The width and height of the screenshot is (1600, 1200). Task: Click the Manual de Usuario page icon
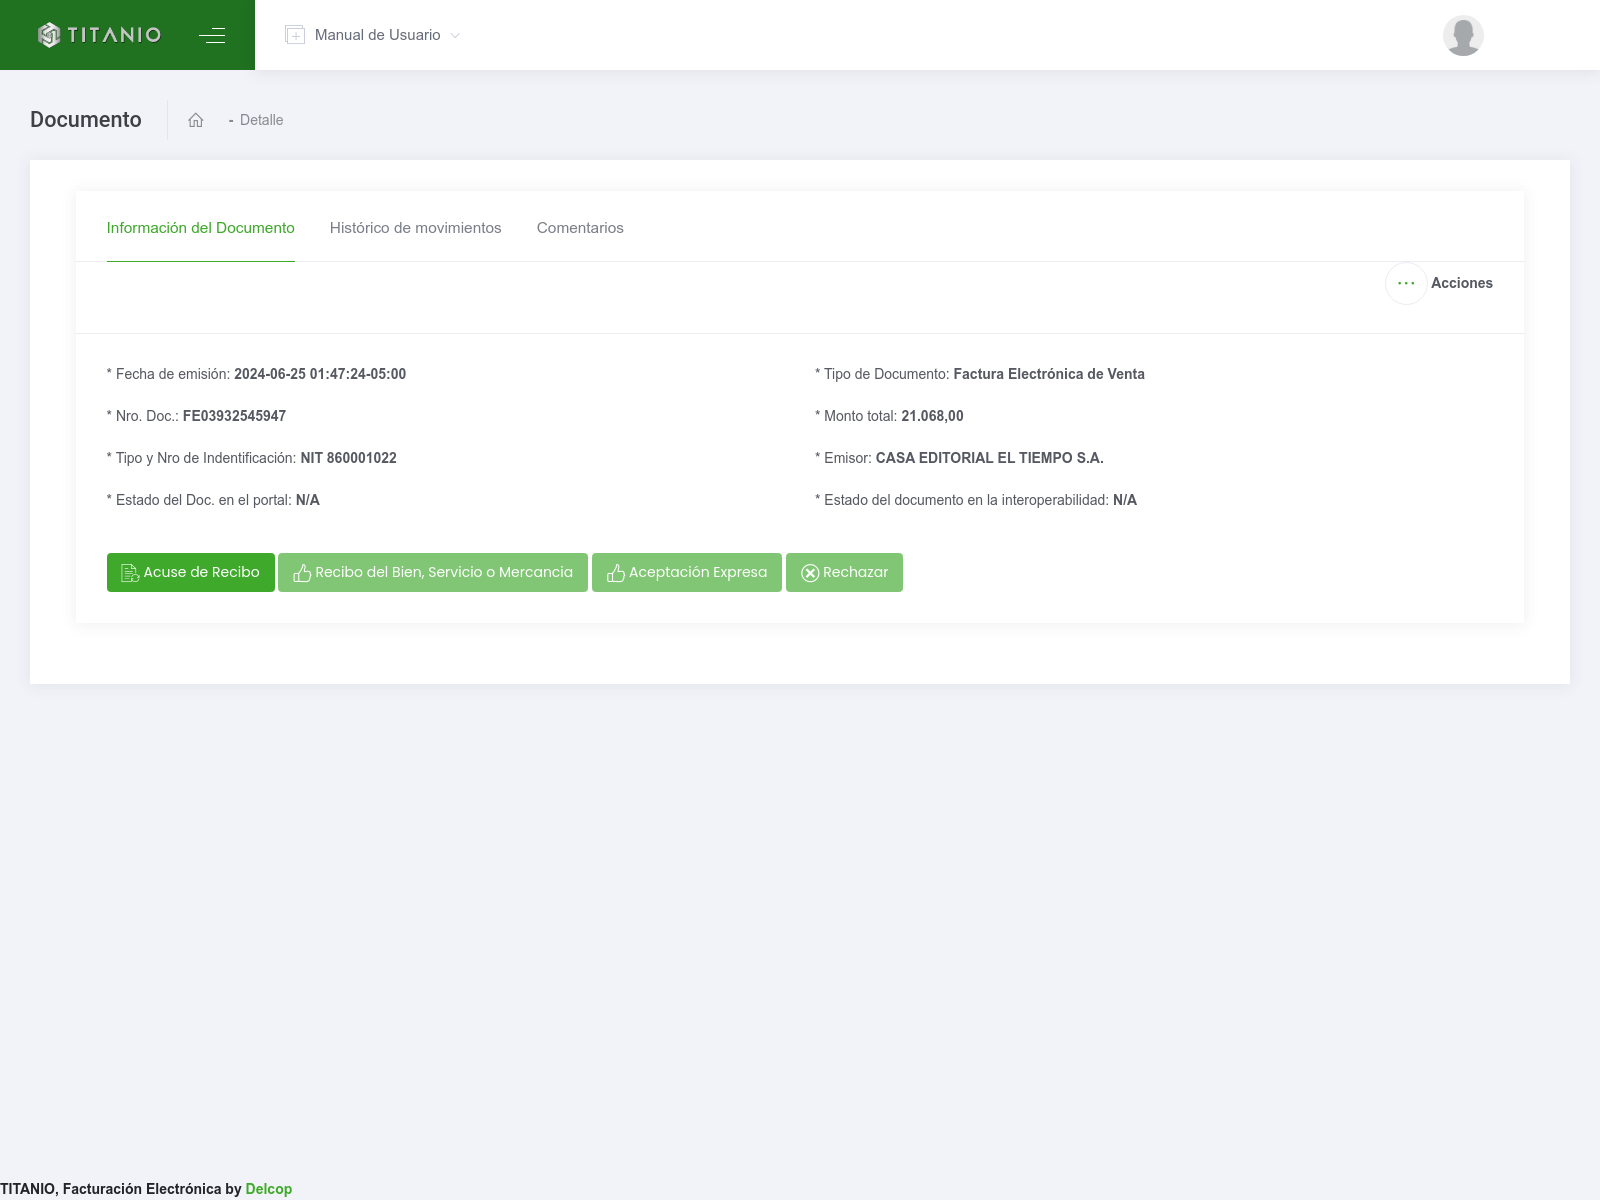(295, 35)
